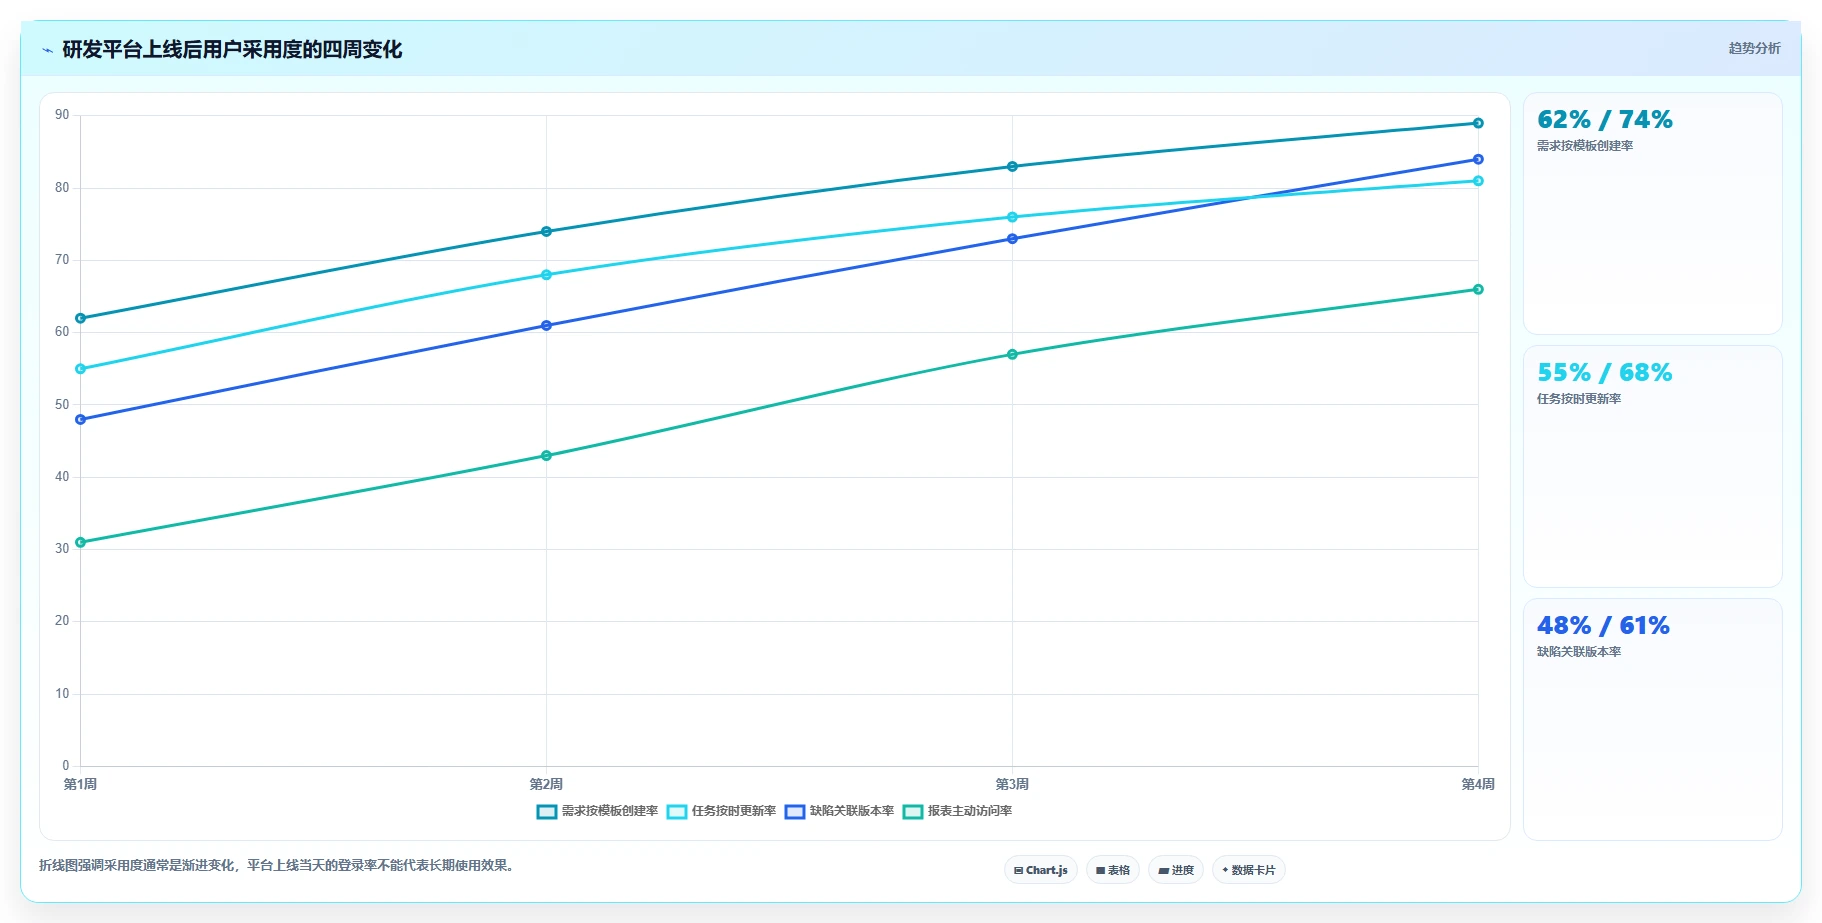Click the 趋势分析 tag in the header
1822x923 pixels.
tap(1754, 48)
